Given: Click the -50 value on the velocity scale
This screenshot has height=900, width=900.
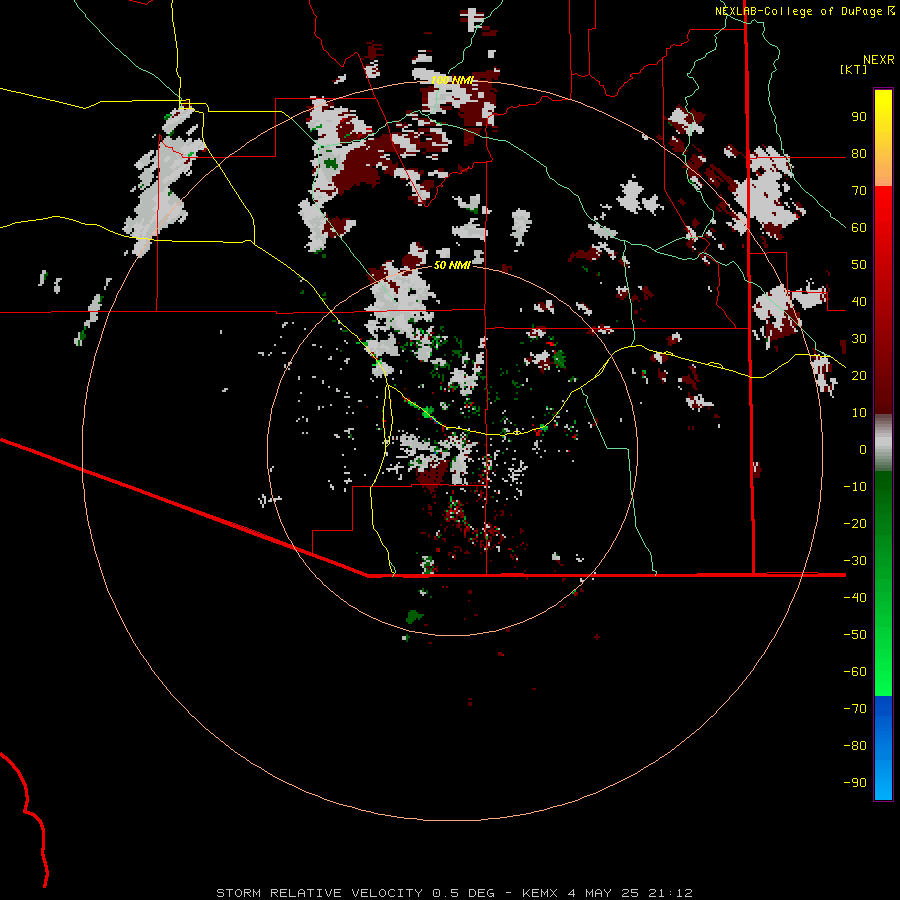Looking at the screenshot, I should (x=855, y=635).
